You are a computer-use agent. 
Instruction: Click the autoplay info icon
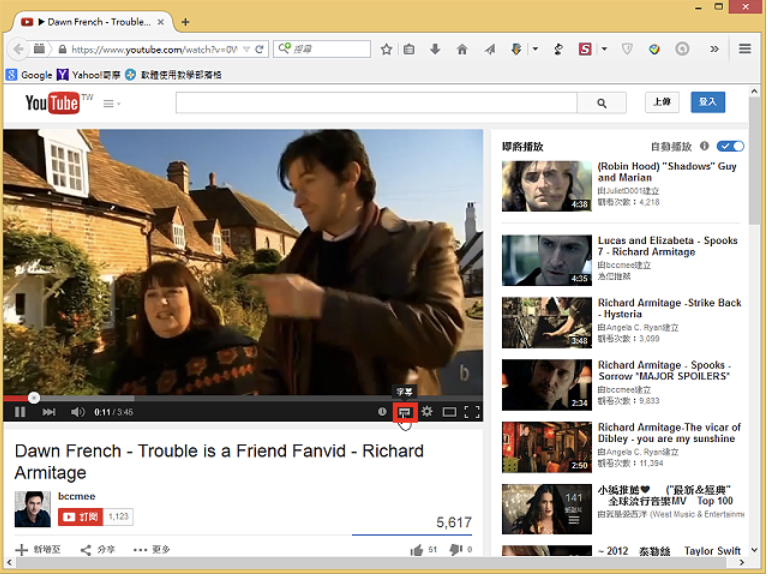pyautogui.click(x=704, y=146)
